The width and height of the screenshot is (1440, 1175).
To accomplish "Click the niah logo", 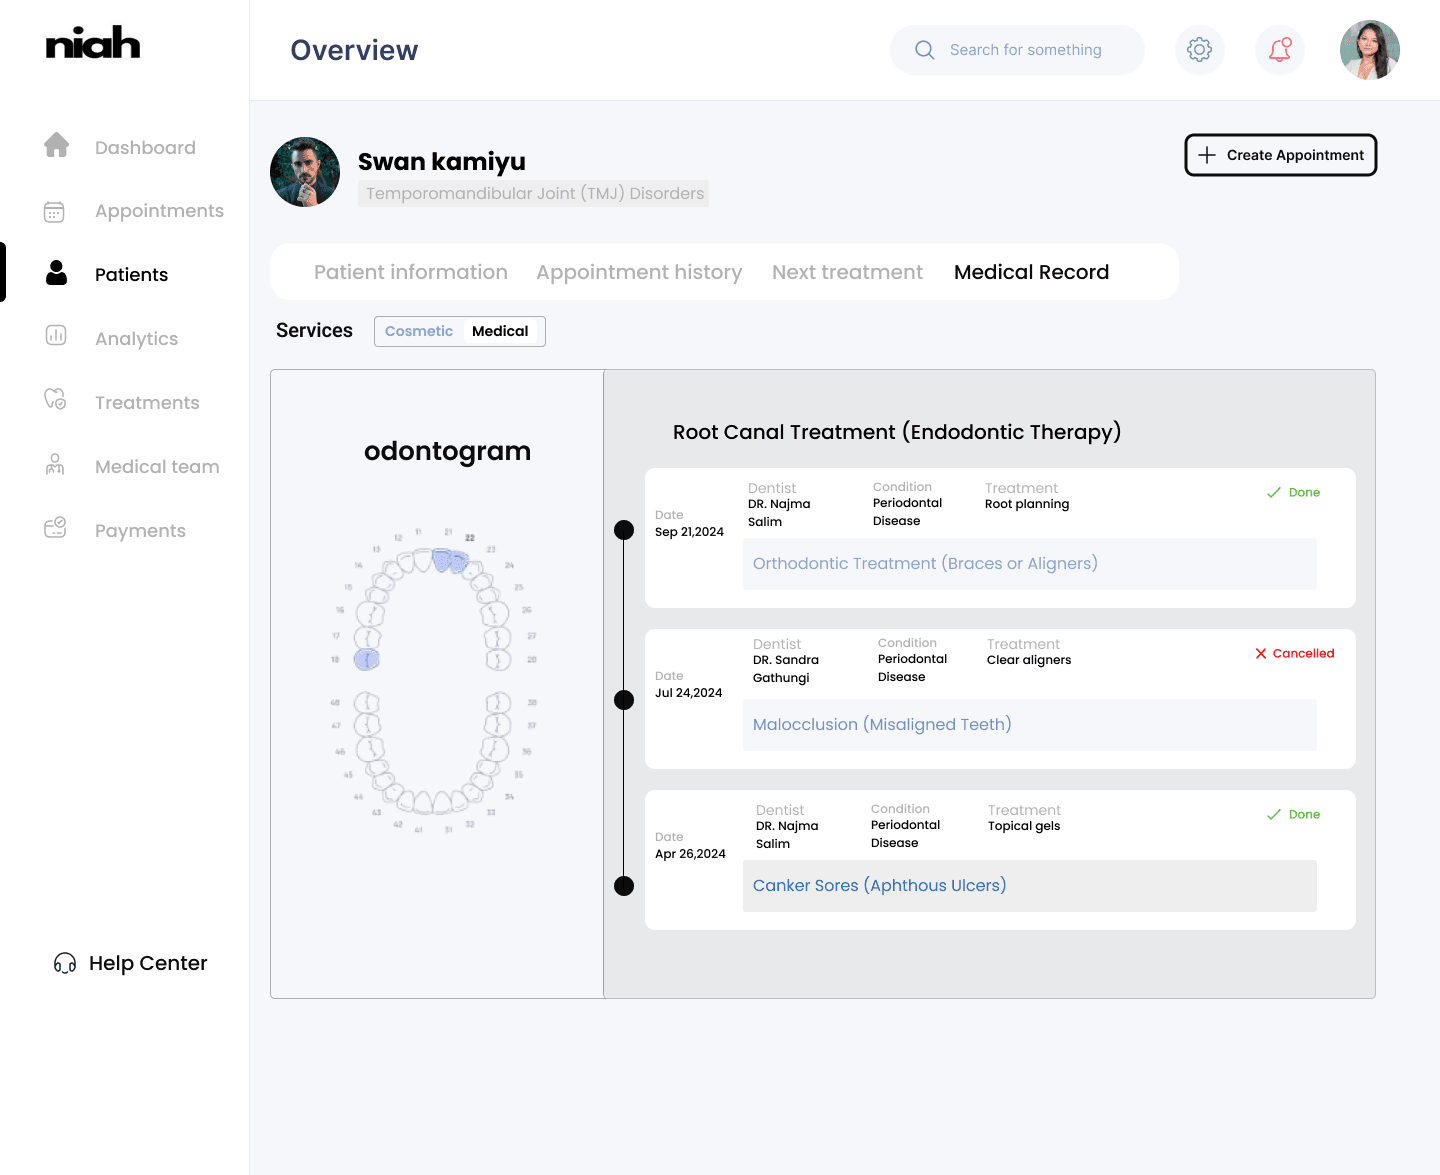I will (93, 42).
